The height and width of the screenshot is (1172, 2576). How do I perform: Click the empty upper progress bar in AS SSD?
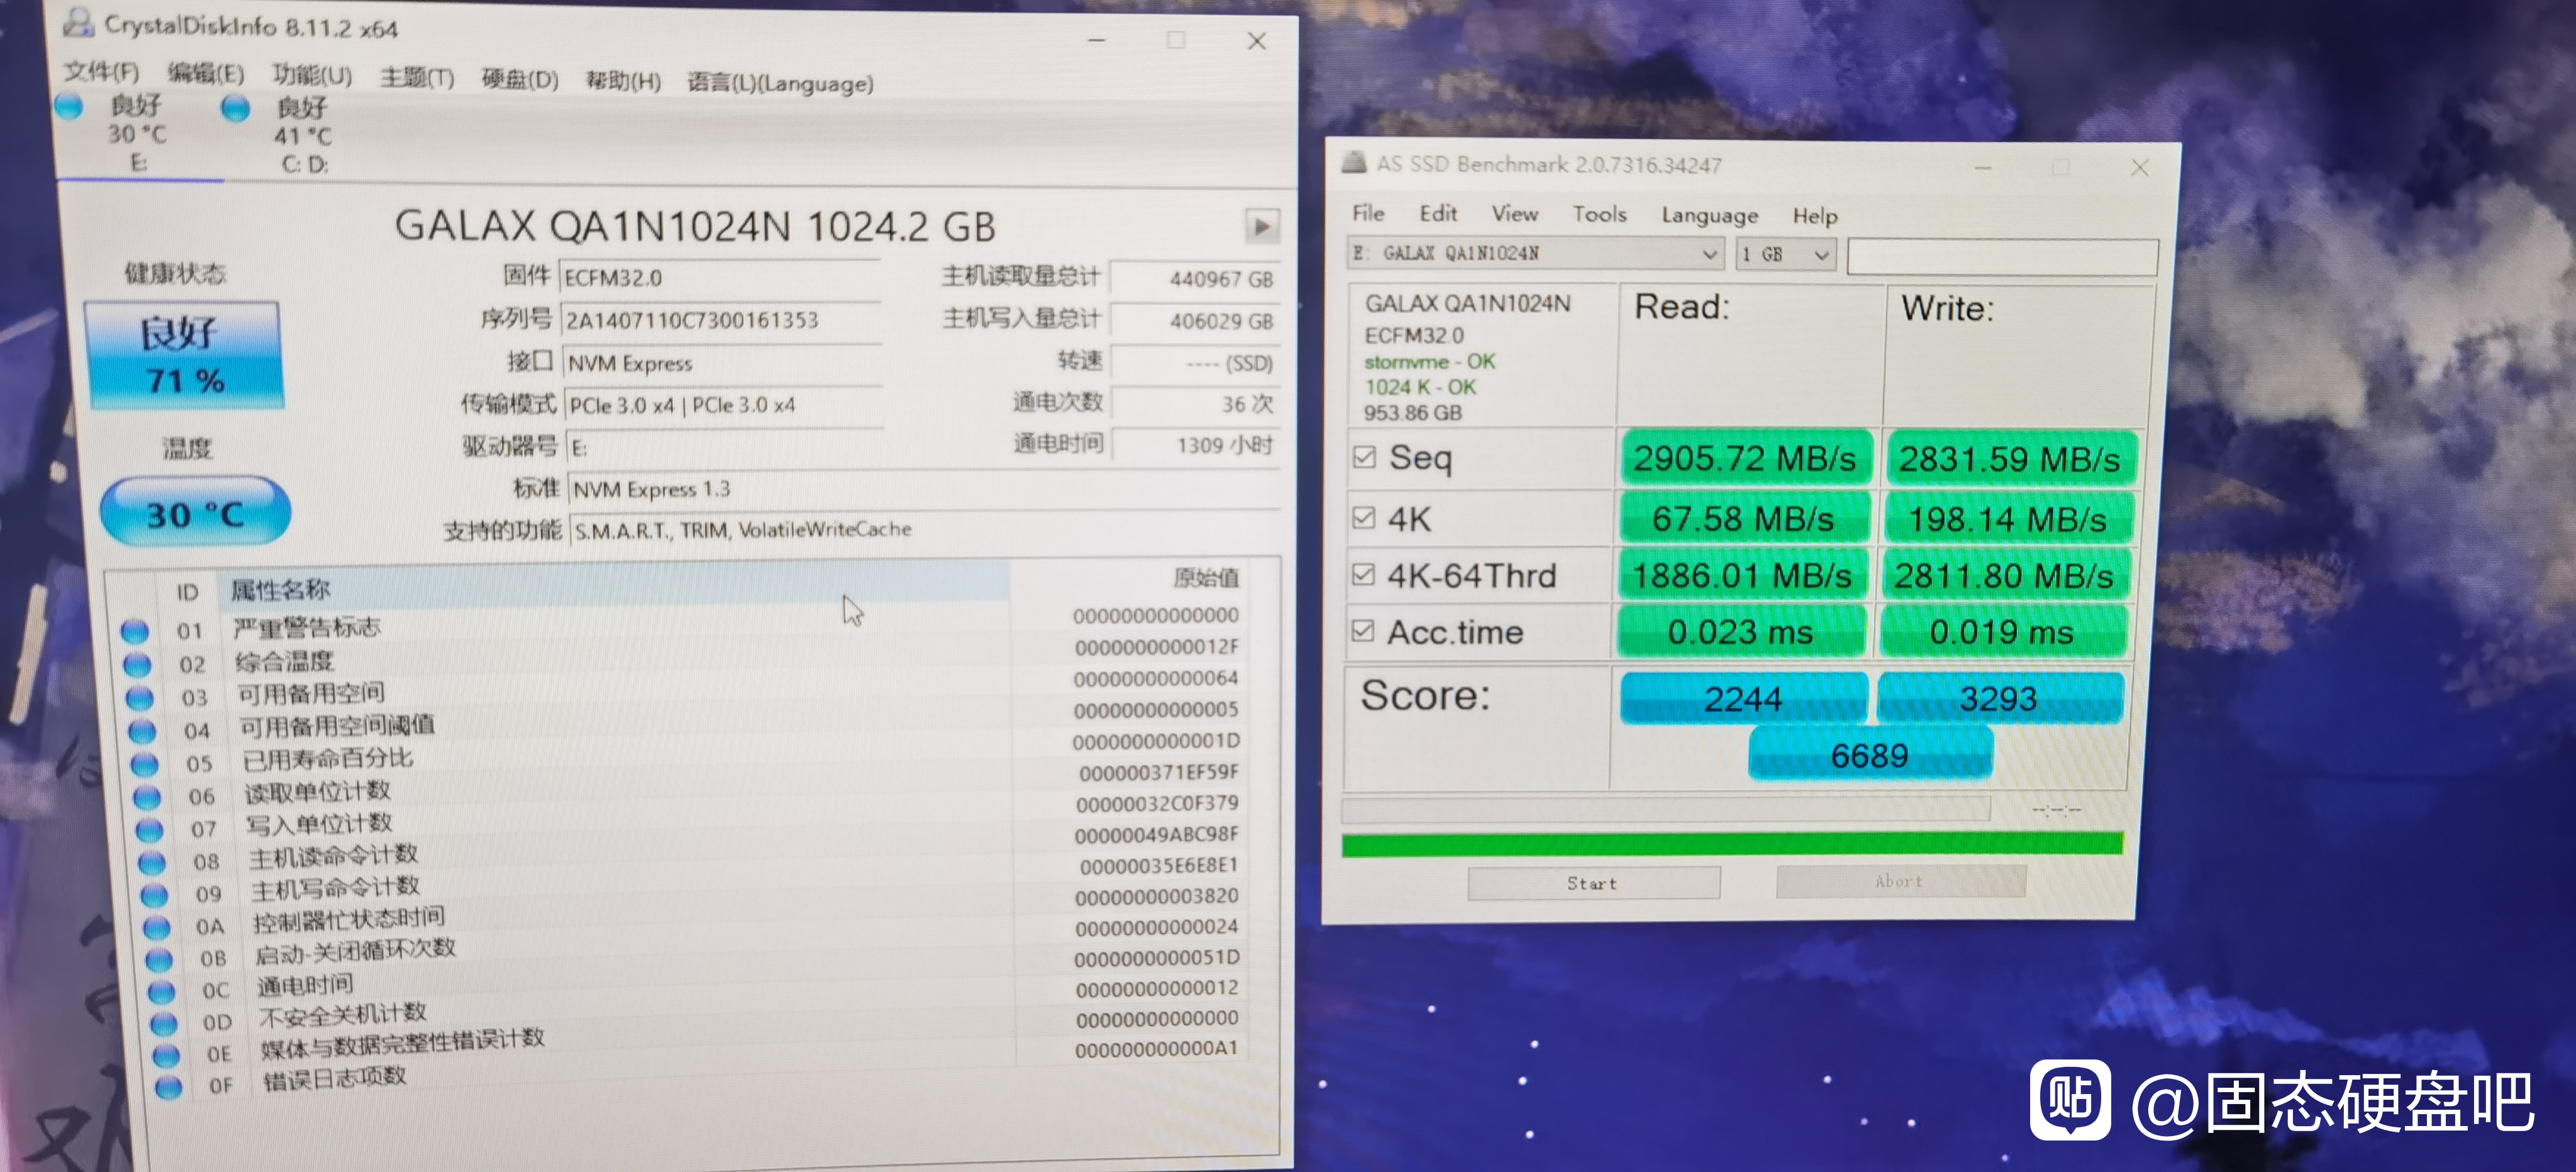[x=1665, y=809]
